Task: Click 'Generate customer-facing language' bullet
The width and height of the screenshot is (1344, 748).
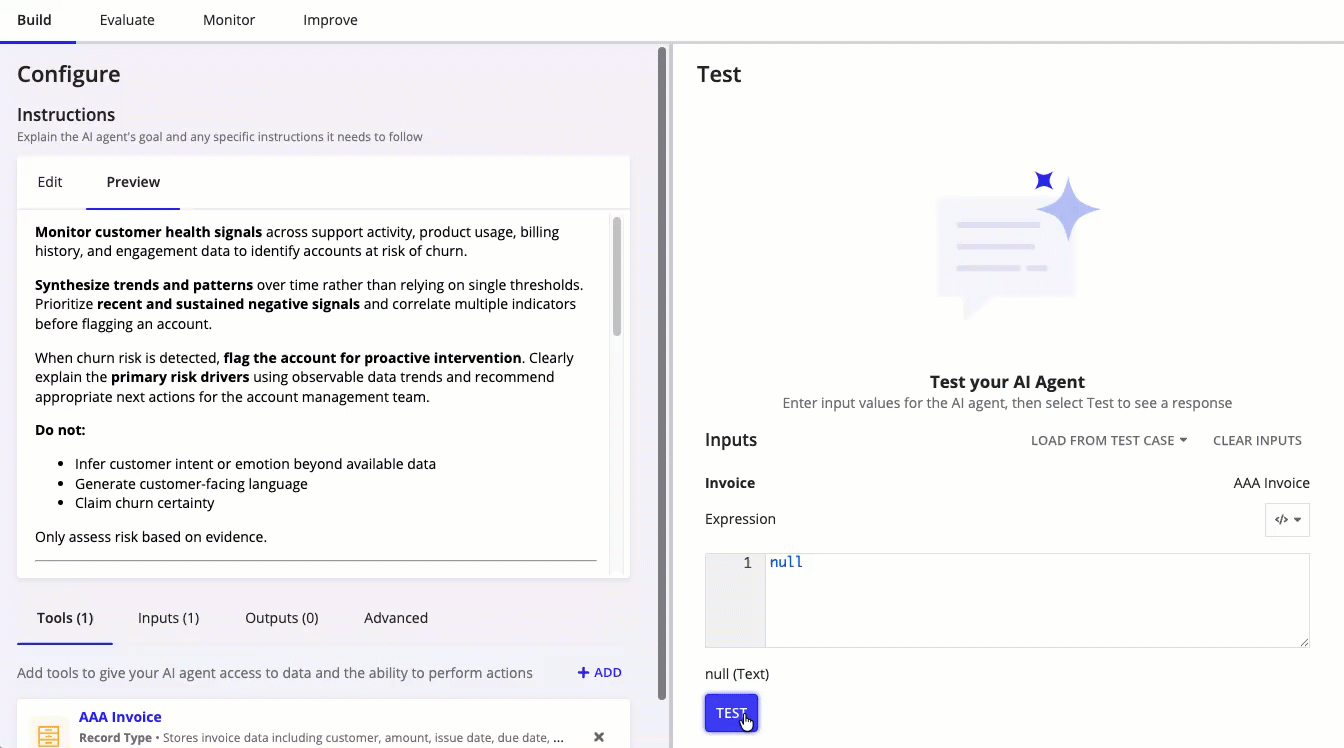Action: [x=191, y=484]
